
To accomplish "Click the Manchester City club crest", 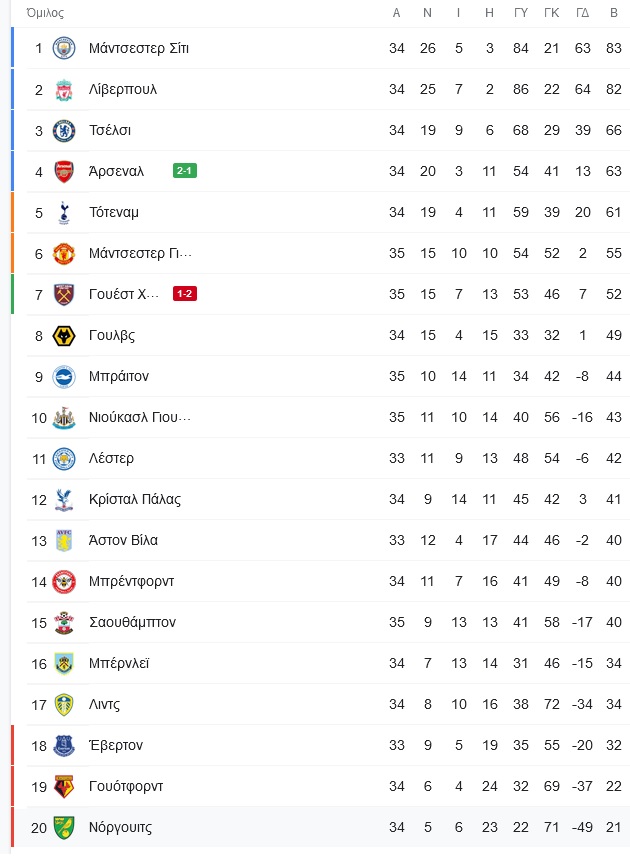I will pyautogui.click(x=64, y=48).
